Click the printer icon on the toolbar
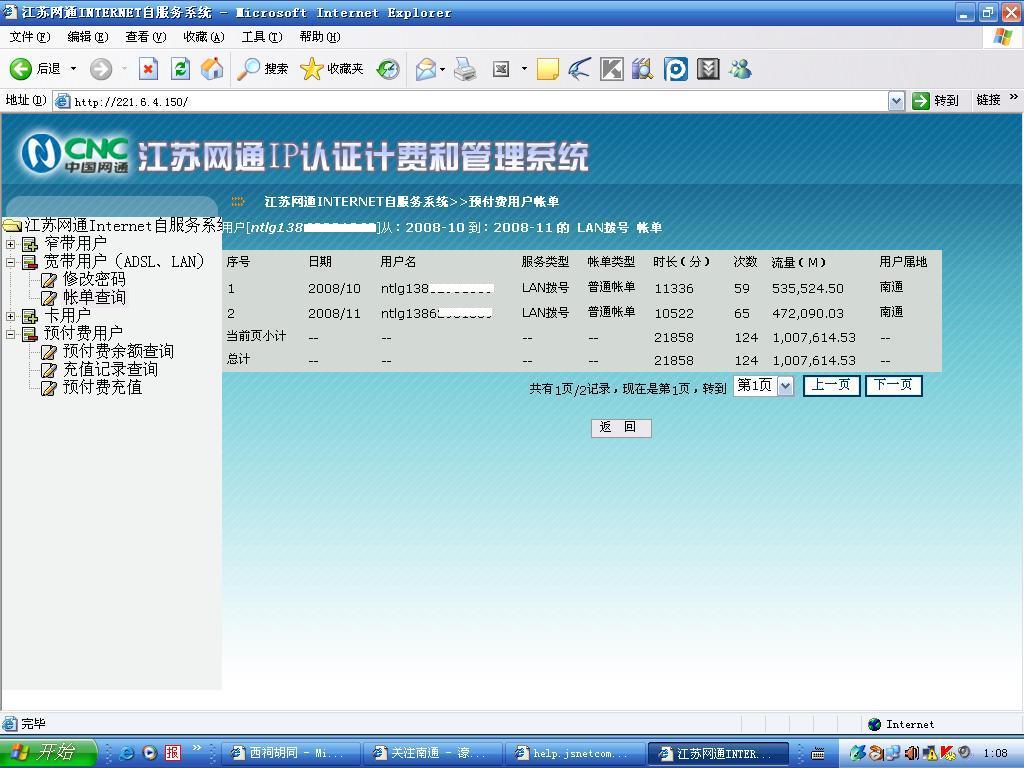Screen dimensions: 1024x768 pos(463,69)
